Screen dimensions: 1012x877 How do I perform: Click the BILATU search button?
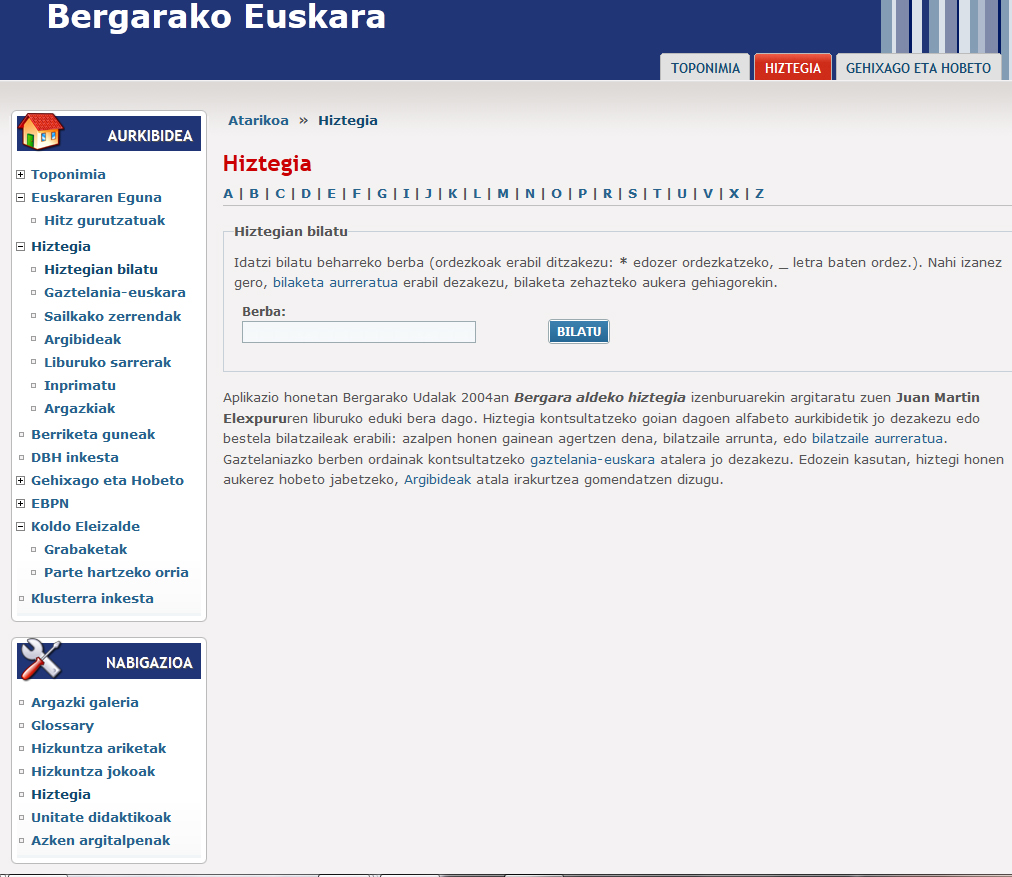[579, 332]
